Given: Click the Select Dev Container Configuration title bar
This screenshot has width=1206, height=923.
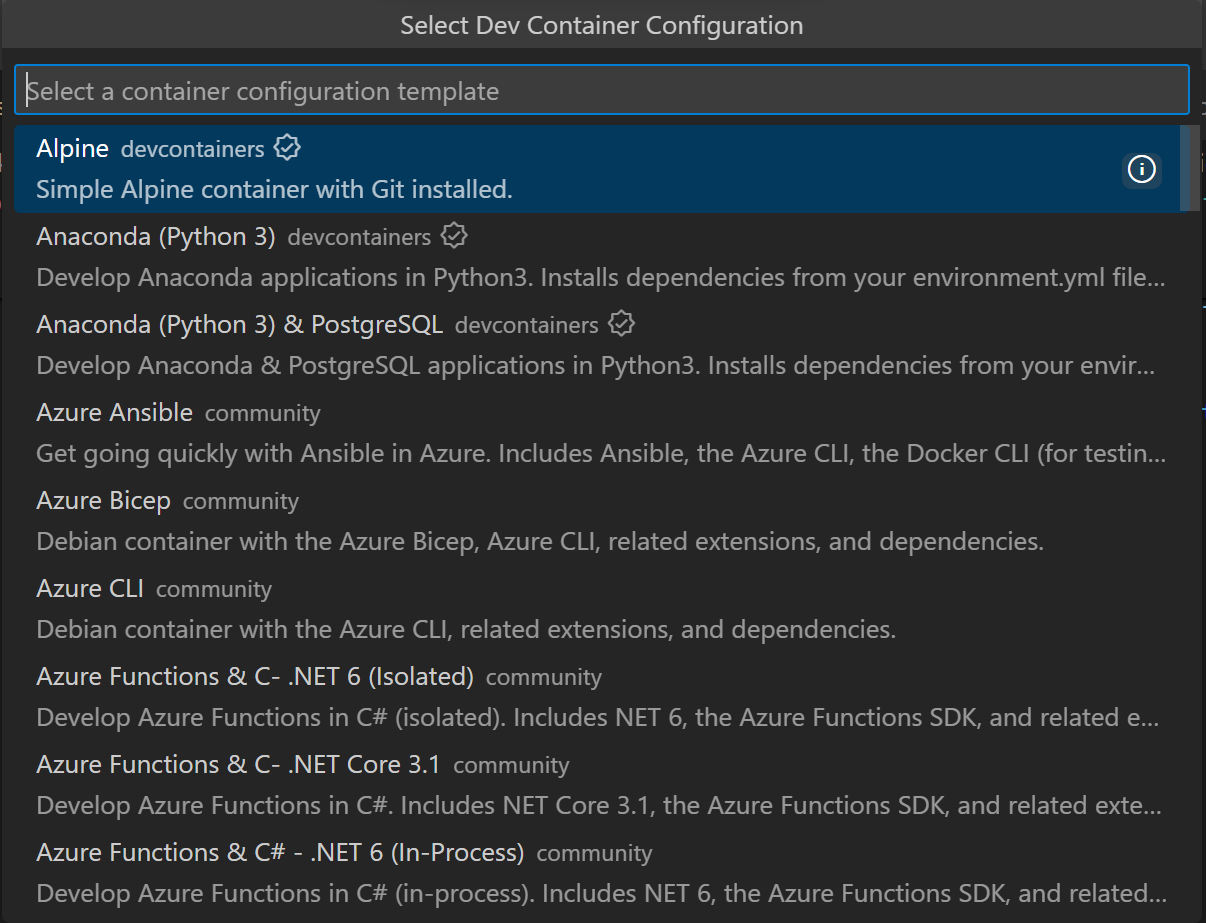Looking at the screenshot, I should click(601, 25).
